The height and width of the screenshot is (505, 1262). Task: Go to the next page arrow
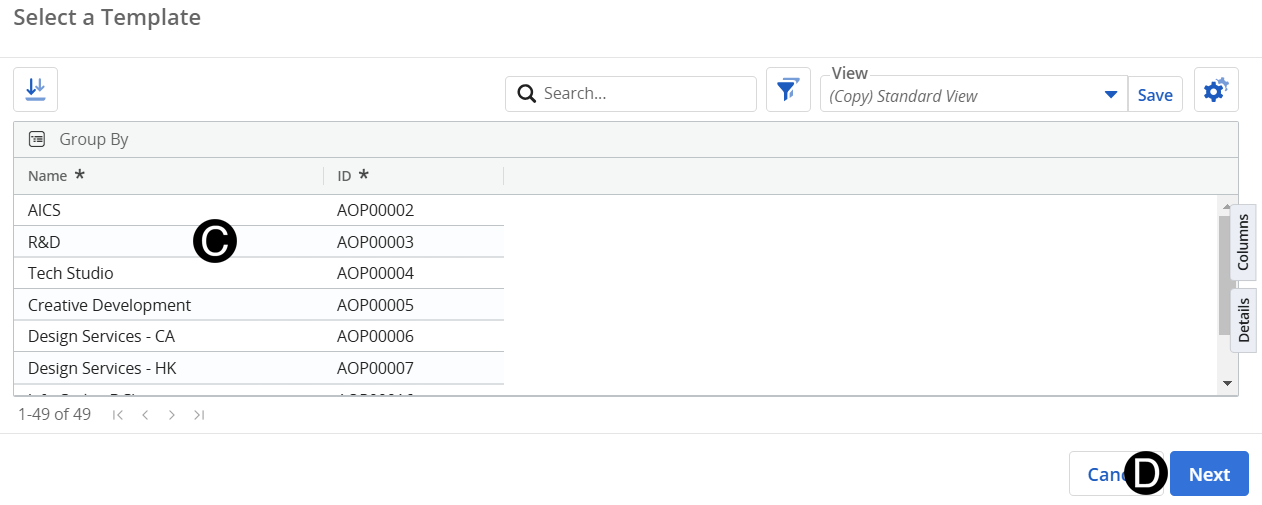(x=172, y=414)
